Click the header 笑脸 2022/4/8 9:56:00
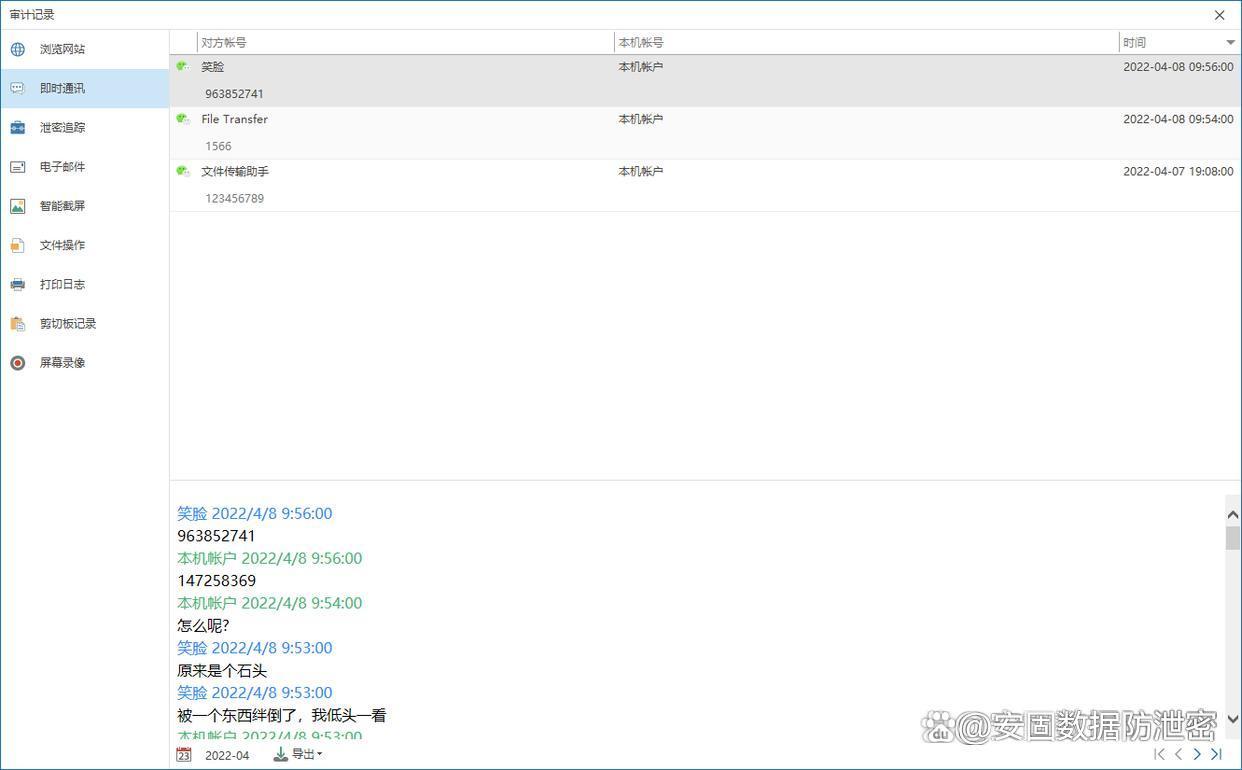The height and width of the screenshot is (770, 1242). pos(254,513)
